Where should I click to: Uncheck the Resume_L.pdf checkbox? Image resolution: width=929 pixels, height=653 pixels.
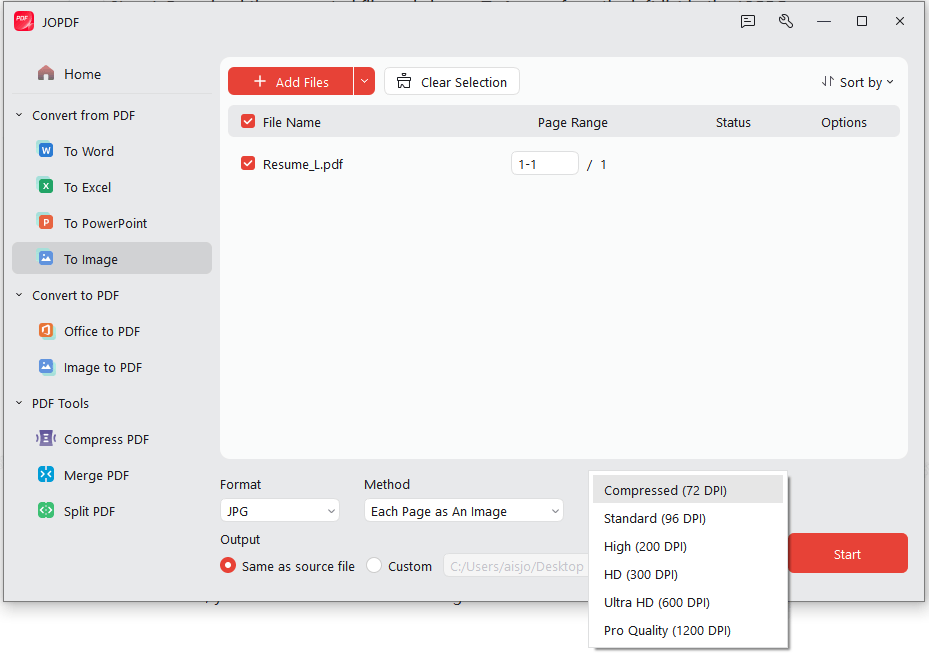click(x=248, y=164)
